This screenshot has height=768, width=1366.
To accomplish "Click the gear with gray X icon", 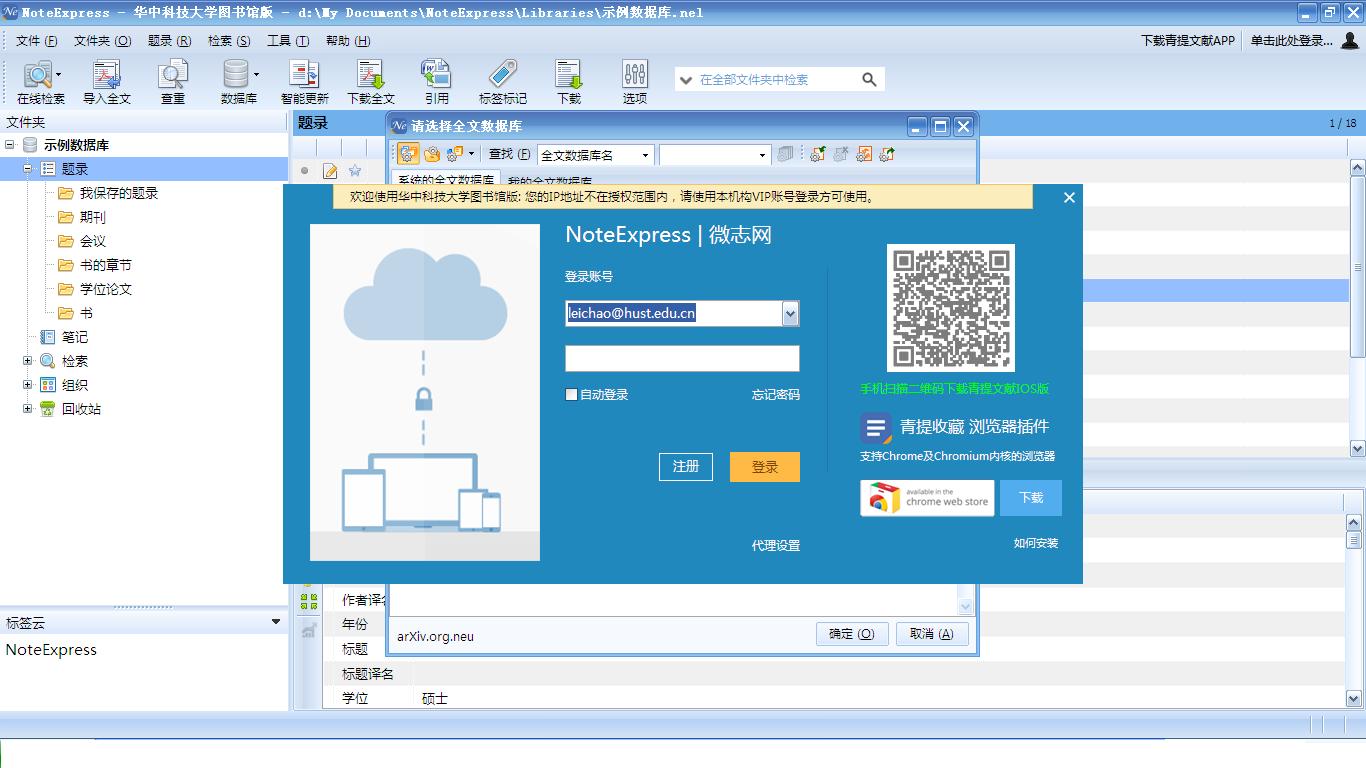I will 840,154.
